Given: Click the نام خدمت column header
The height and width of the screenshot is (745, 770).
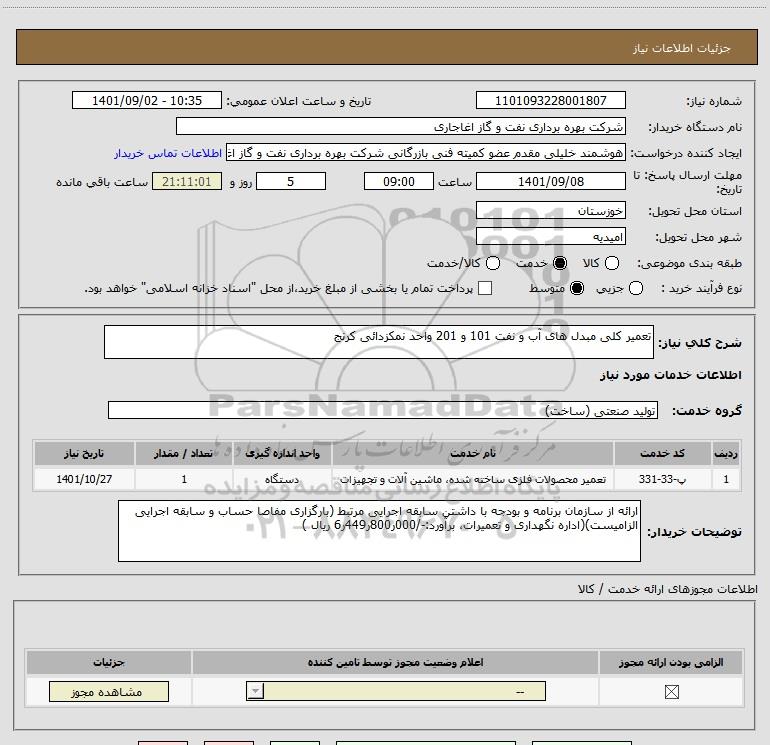Looking at the screenshot, I should (473, 453).
